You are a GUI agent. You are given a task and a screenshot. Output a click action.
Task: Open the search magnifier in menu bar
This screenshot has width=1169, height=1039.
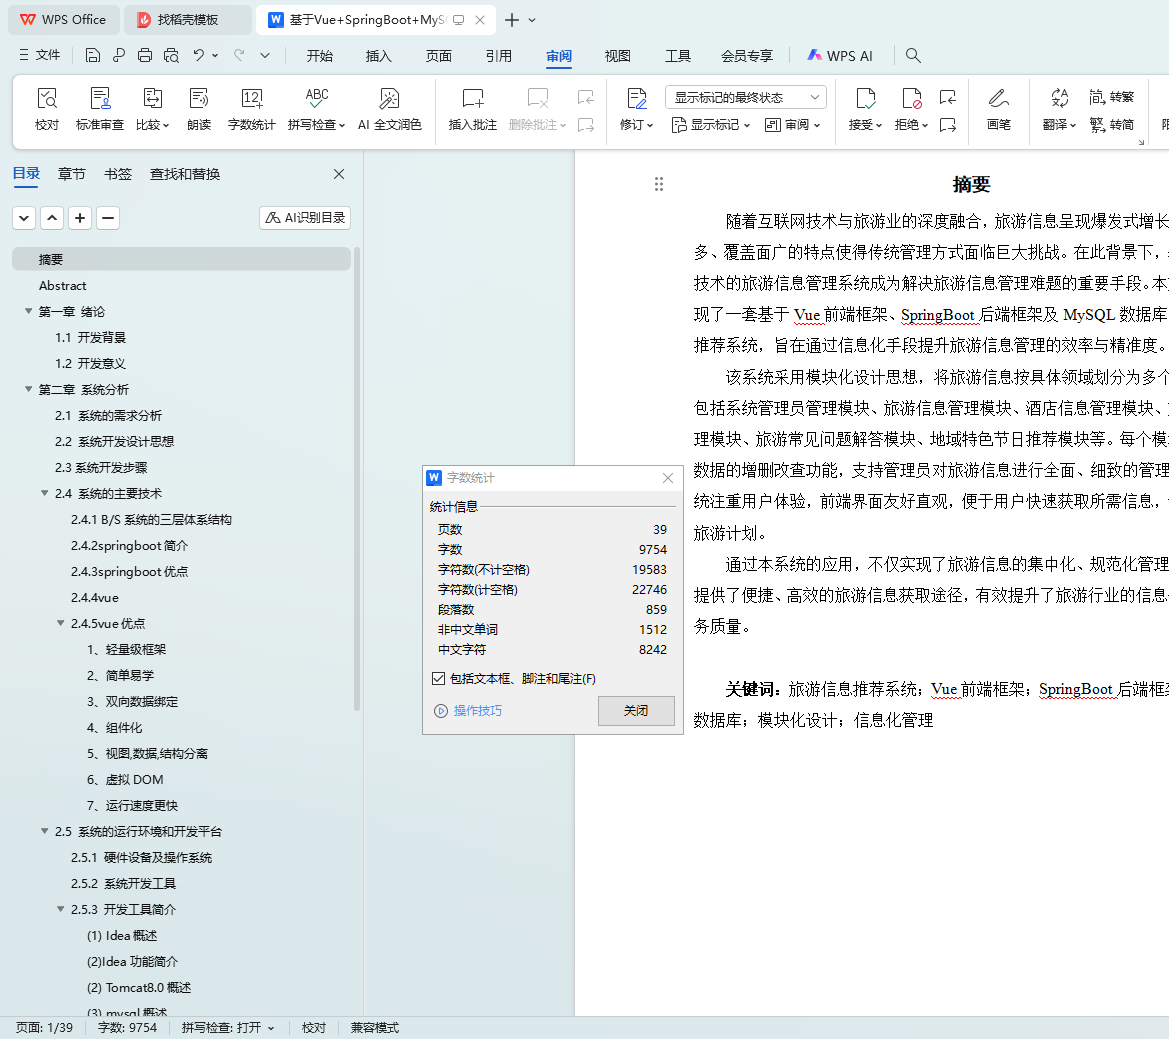click(x=913, y=55)
